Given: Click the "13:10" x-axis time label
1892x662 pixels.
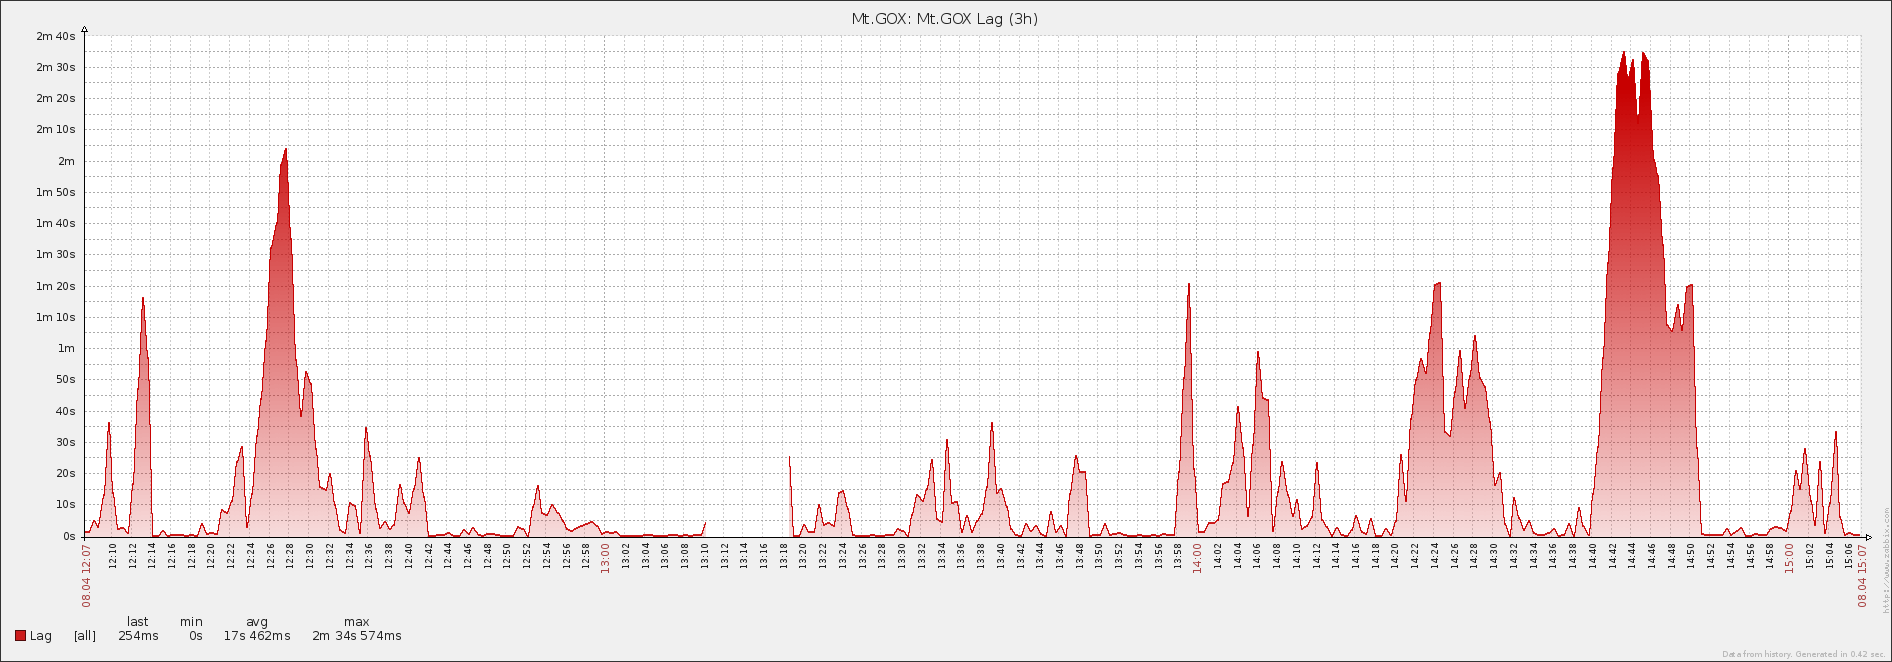Looking at the screenshot, I should point(705,555).
